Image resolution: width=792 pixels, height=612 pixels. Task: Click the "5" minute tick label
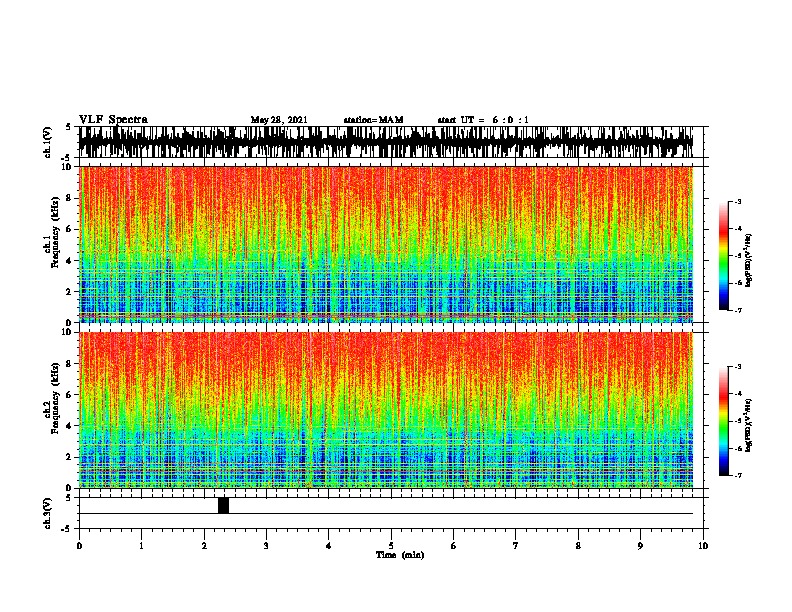click(x=391, y=546)
